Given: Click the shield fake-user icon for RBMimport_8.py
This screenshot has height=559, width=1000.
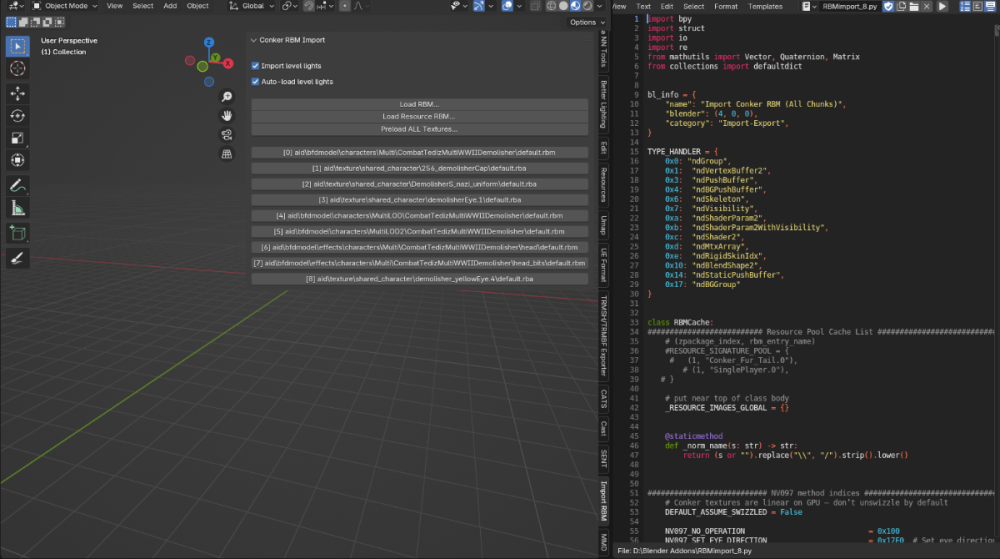Looking at the screenshot, I should click(x=888, y=6).
